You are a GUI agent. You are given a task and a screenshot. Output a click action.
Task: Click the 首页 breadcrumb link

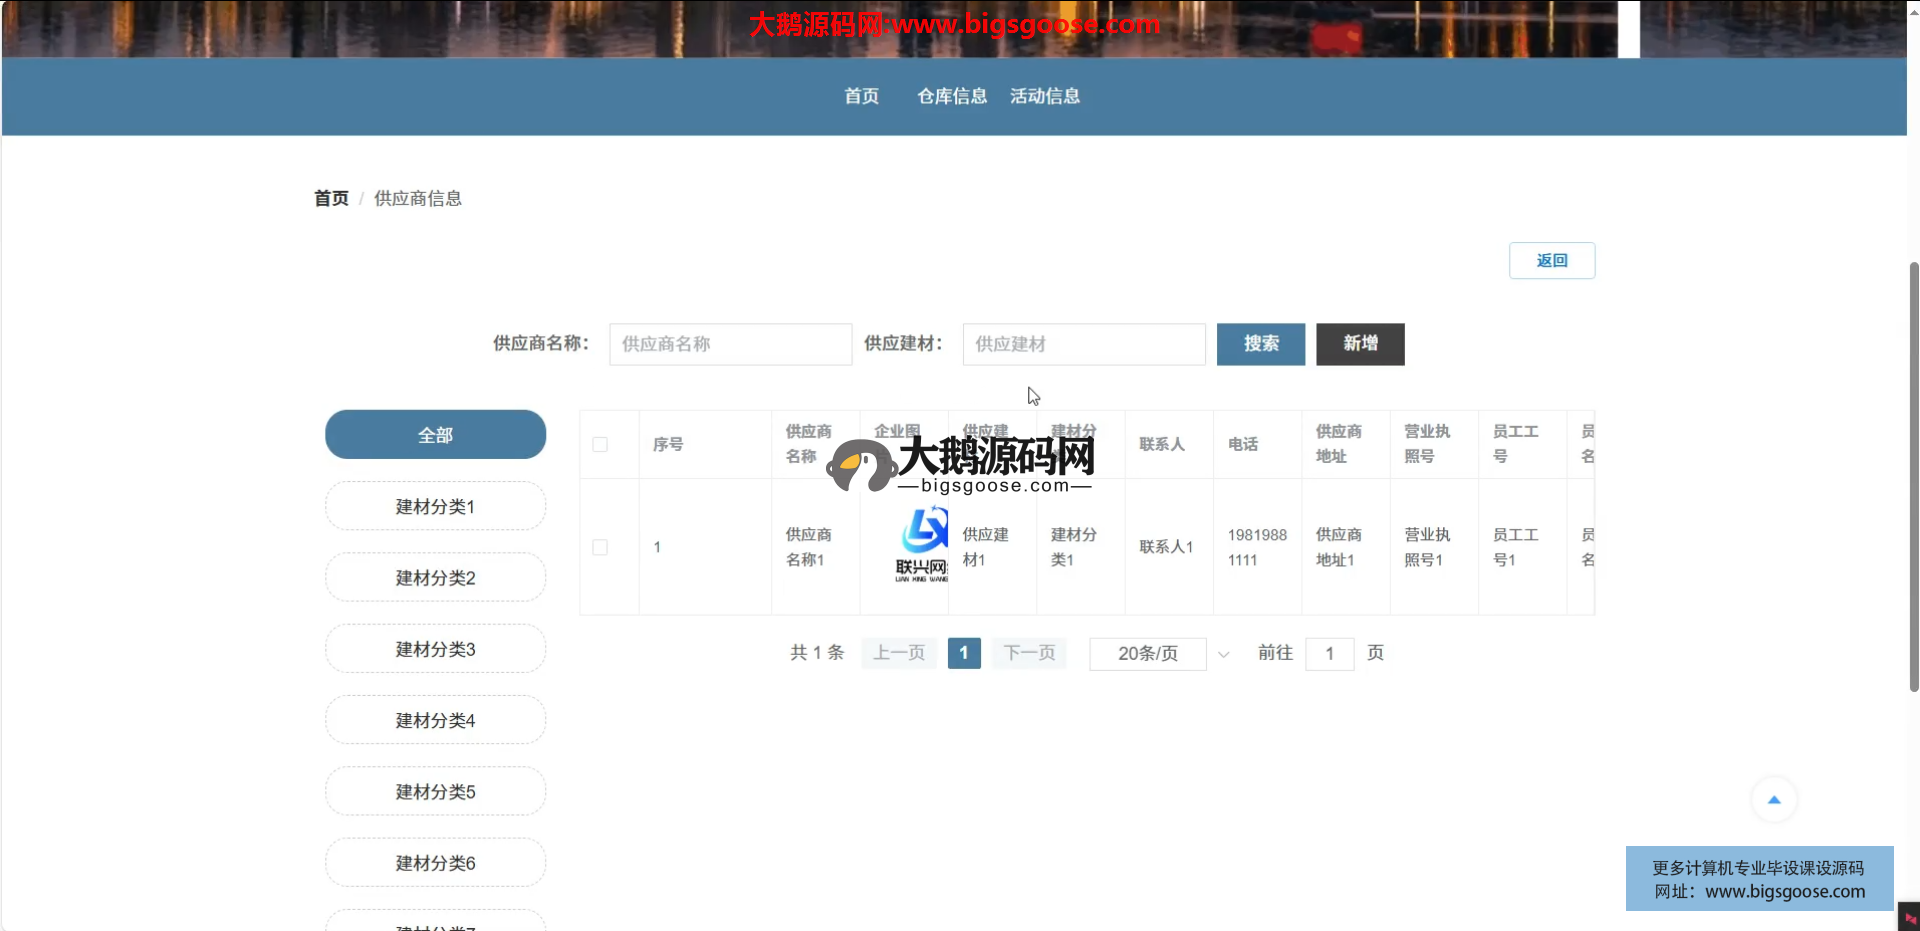coord(331,199)
